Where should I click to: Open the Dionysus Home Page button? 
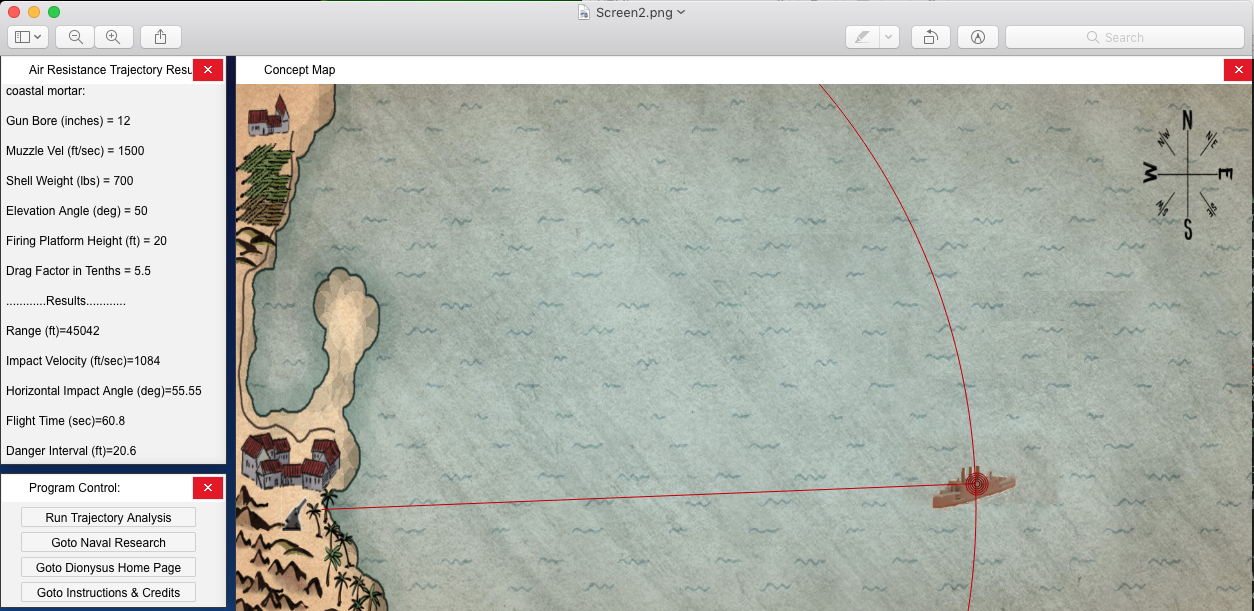click(x=108, y=567)
